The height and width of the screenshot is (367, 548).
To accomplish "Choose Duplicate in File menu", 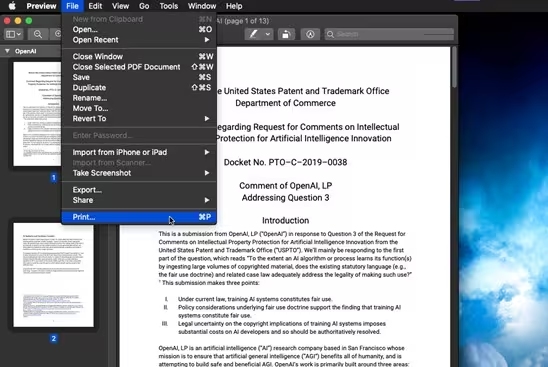I will coord(139,87).
